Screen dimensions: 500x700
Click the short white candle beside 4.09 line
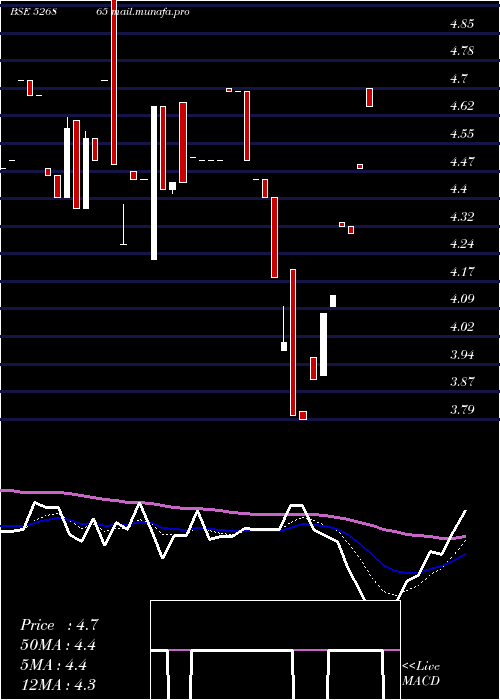333,301
